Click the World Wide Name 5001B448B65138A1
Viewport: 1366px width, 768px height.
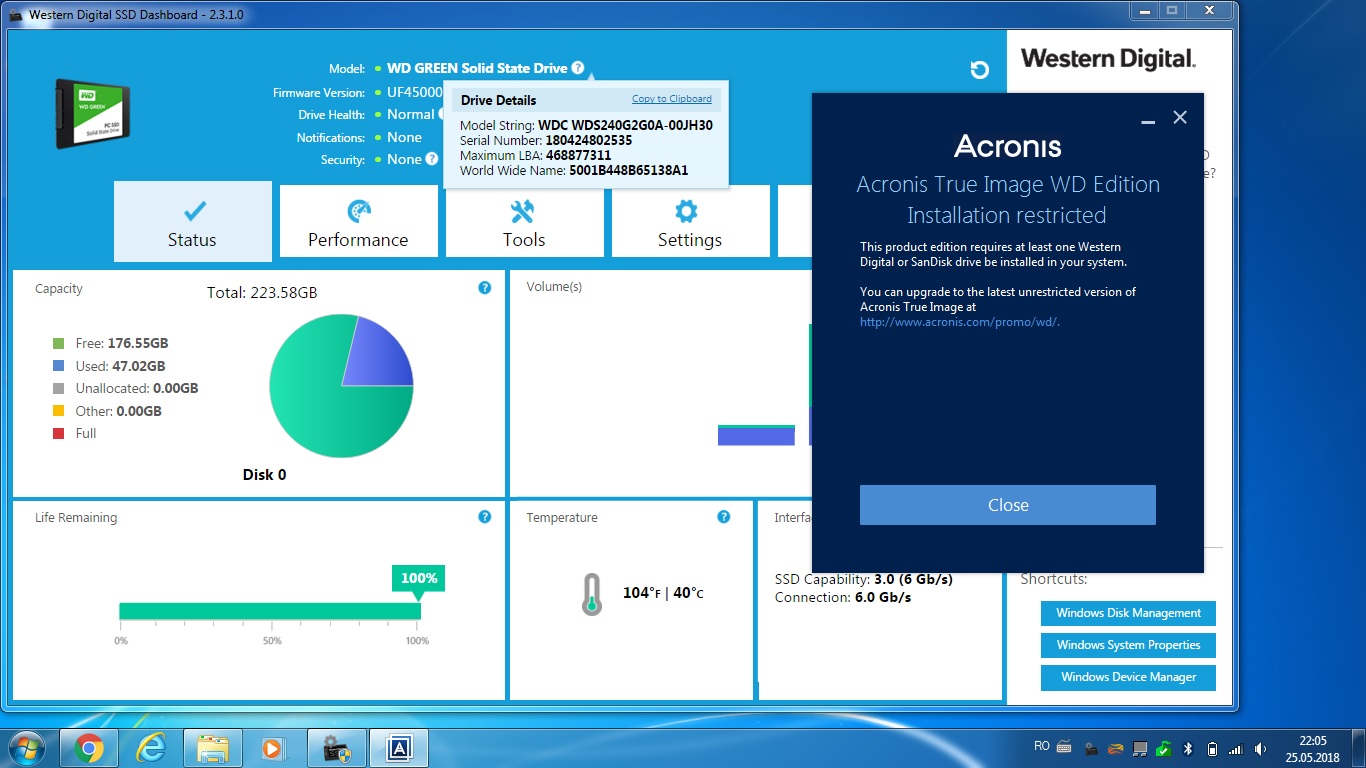tap(629, 171)
